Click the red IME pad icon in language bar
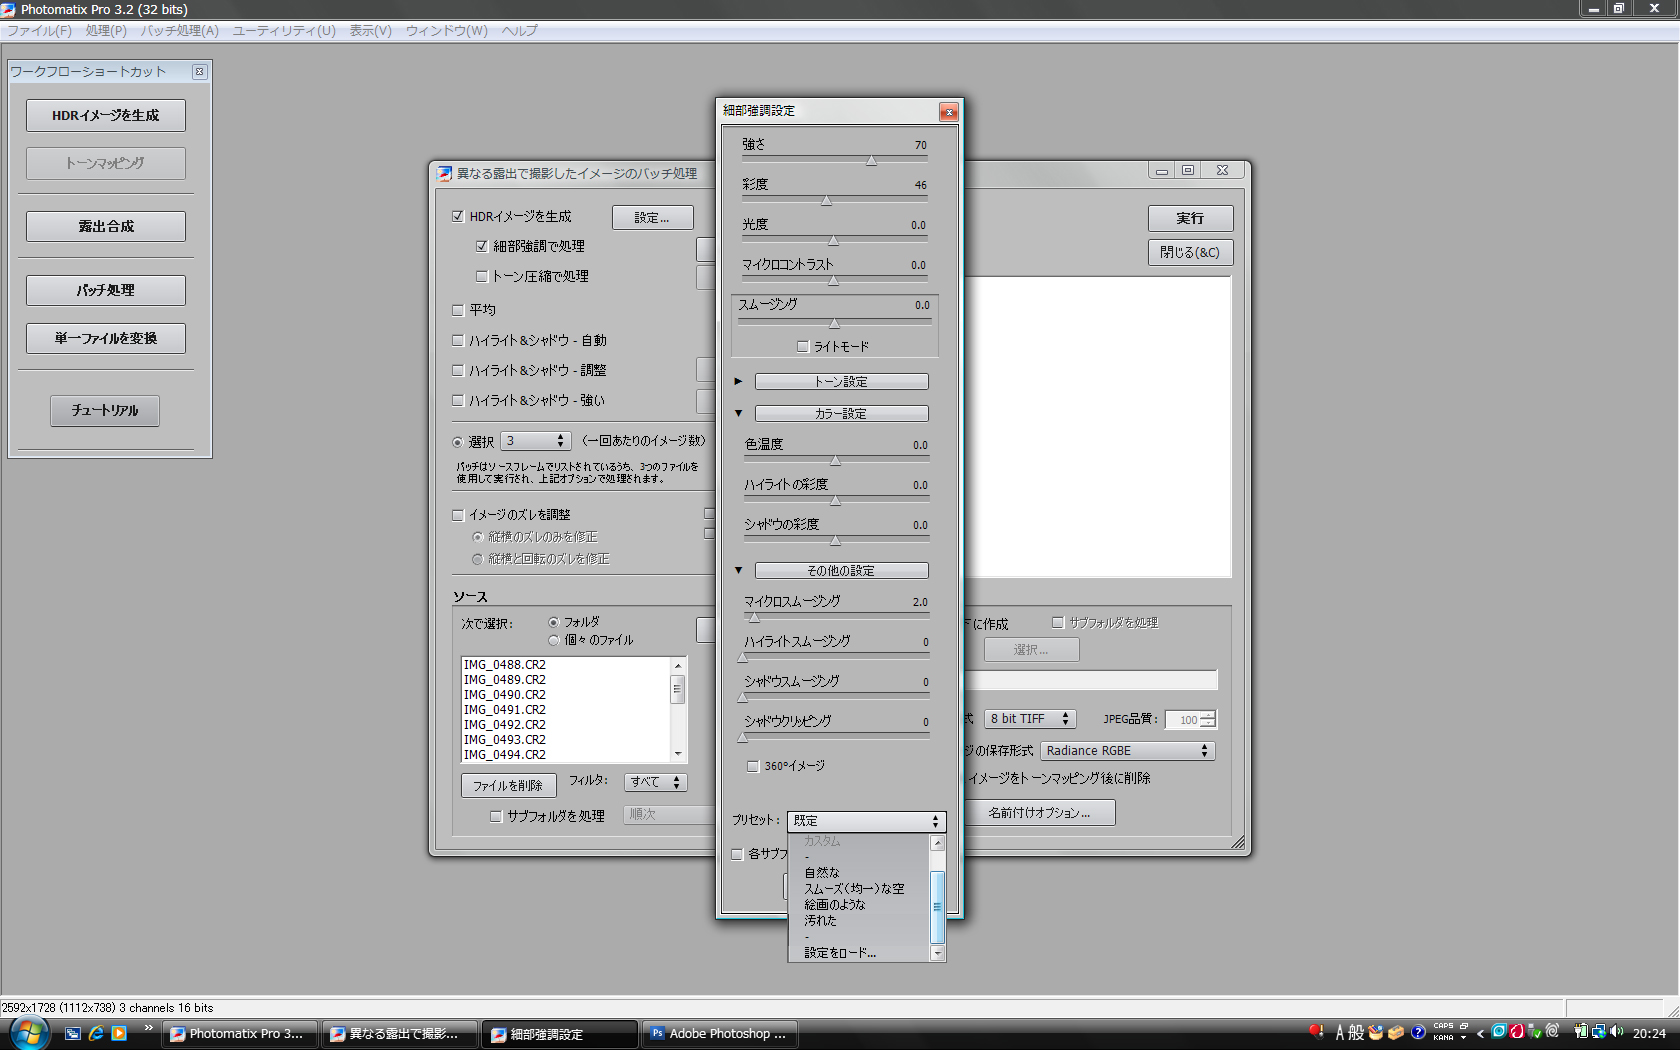 [x=1317, y=1031]
